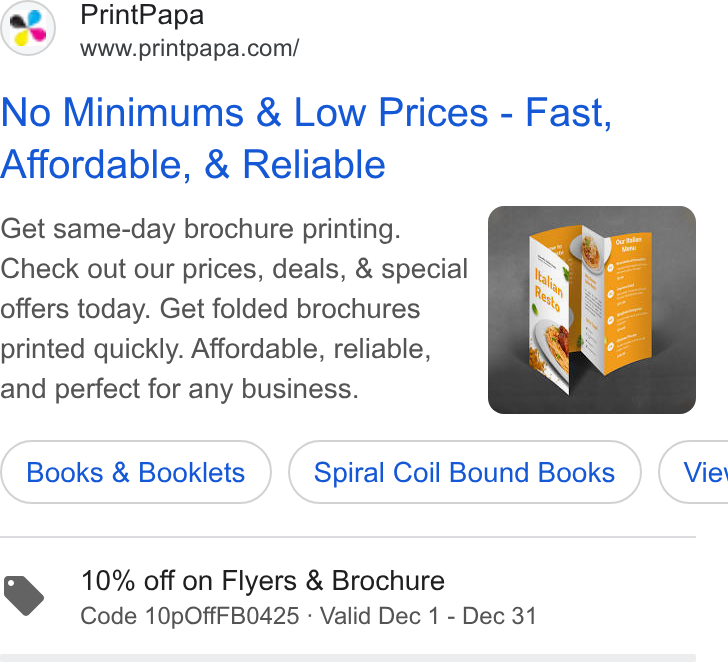Image resolution: width=728 pixels, height=662 pixels.
Task: Open the 10% off on Flyers & Brochure offer
Action: coord(263,581)
